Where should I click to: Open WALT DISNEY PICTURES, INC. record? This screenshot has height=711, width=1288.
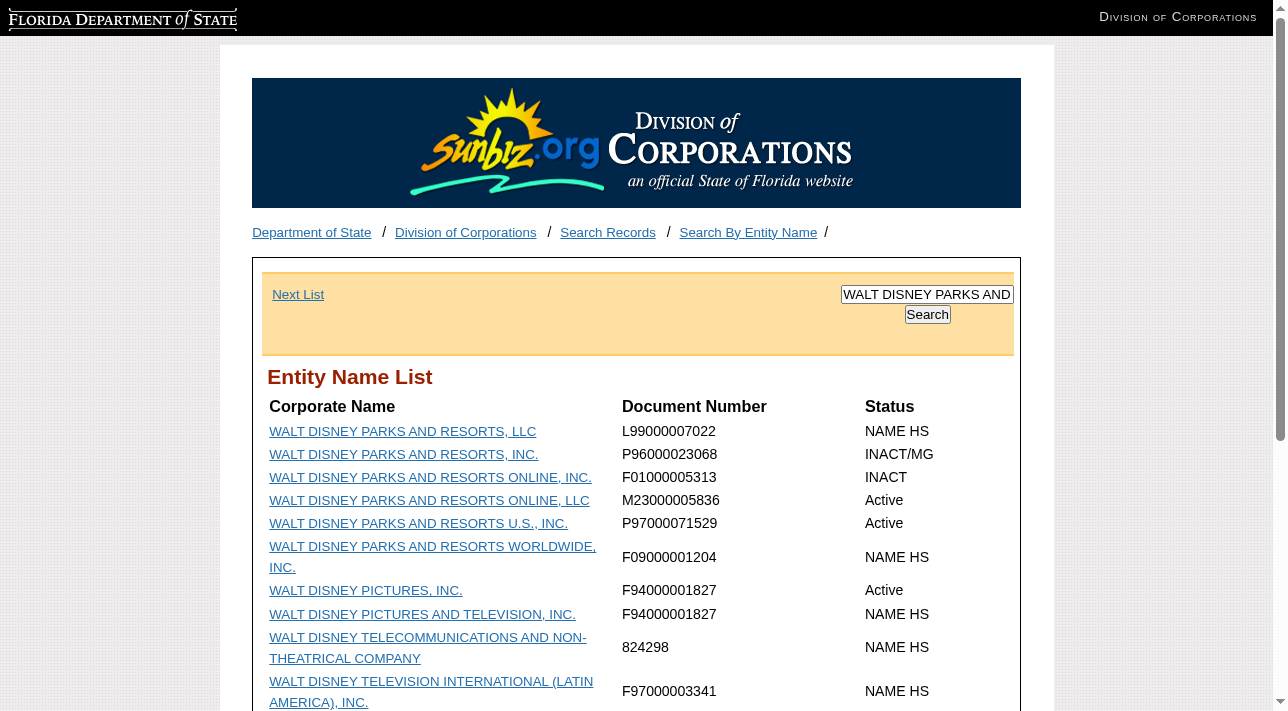[x=365, y=591]
